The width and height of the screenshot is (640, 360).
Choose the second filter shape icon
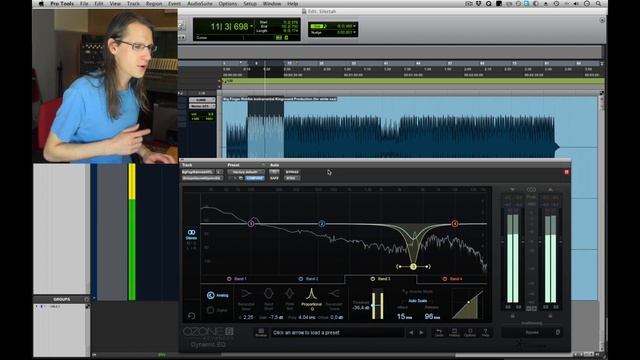pos(269,293)
